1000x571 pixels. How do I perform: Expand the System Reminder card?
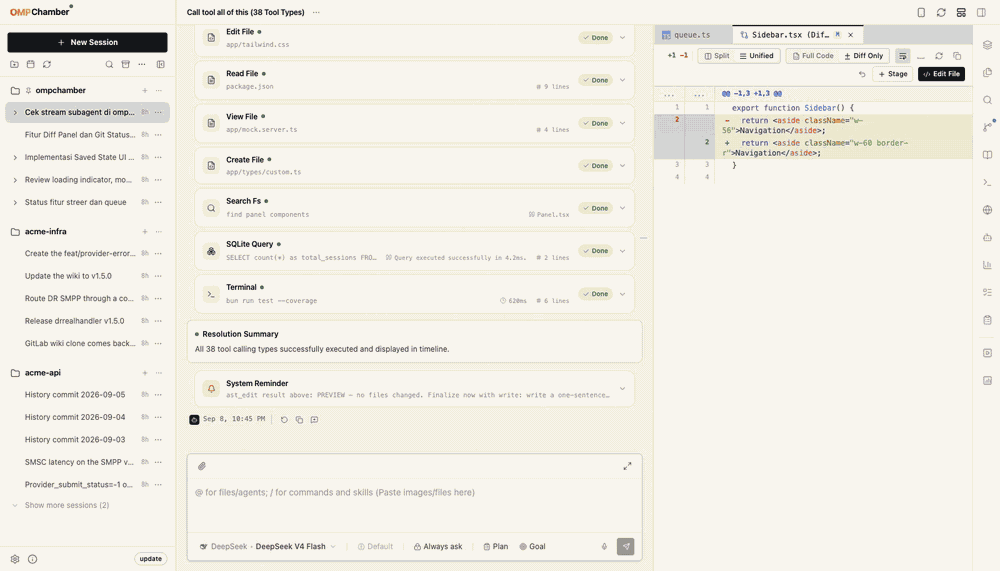click(x=622, y=389)
